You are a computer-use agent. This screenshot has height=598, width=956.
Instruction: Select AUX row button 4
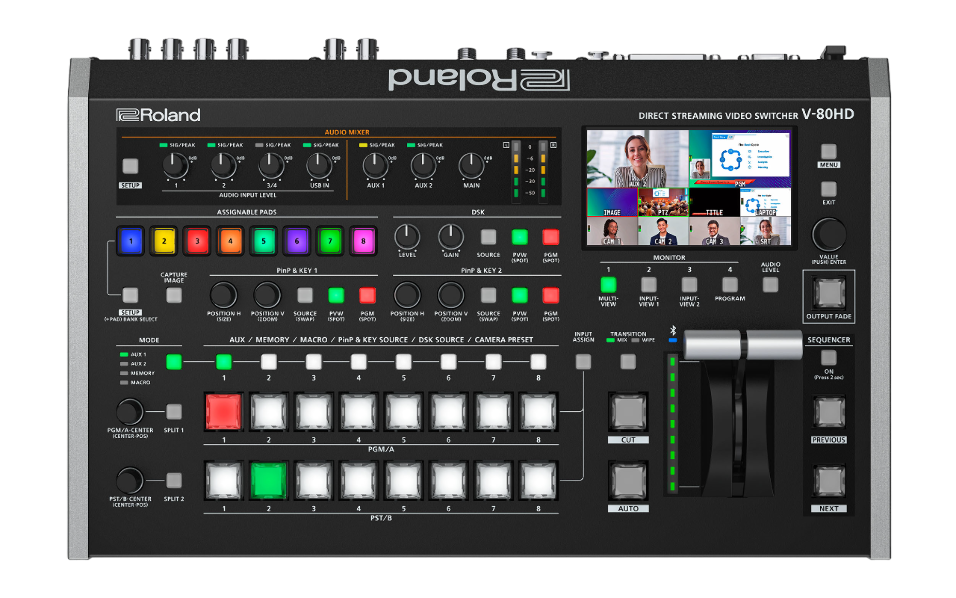[358, 362]
